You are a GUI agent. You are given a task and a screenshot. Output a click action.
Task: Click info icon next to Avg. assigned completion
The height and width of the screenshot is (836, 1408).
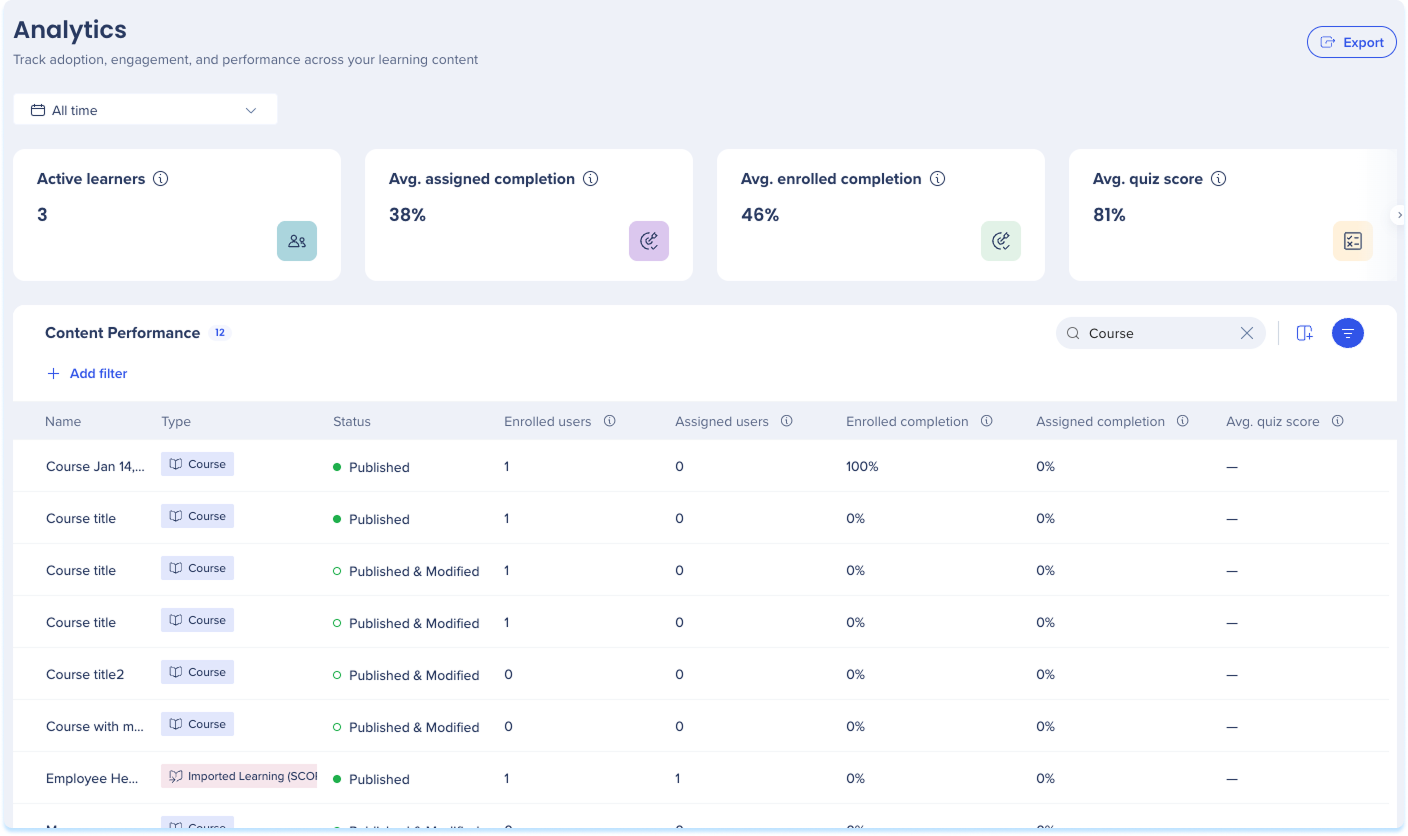tap(591, 179)
